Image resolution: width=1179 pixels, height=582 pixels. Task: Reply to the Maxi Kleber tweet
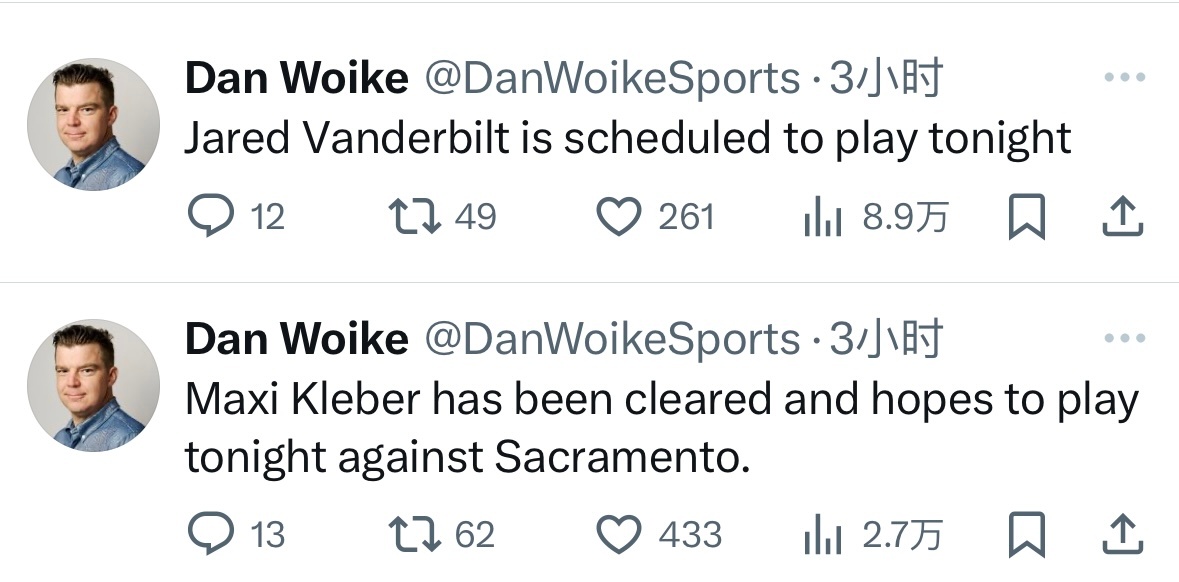[210, 535]
